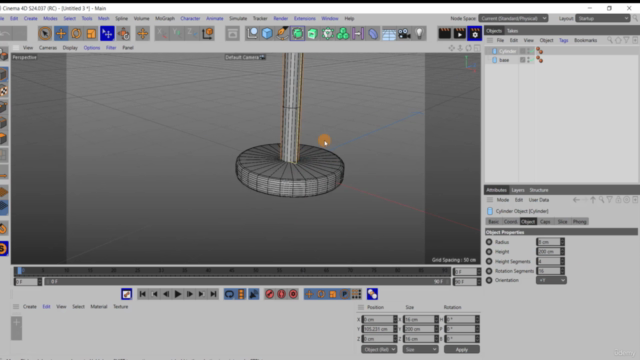The height and width of the screenshot is (360, 640).
Task: Click the timeline playhead at frame 0
Action: pyautogui.click(x=19, y=271)
